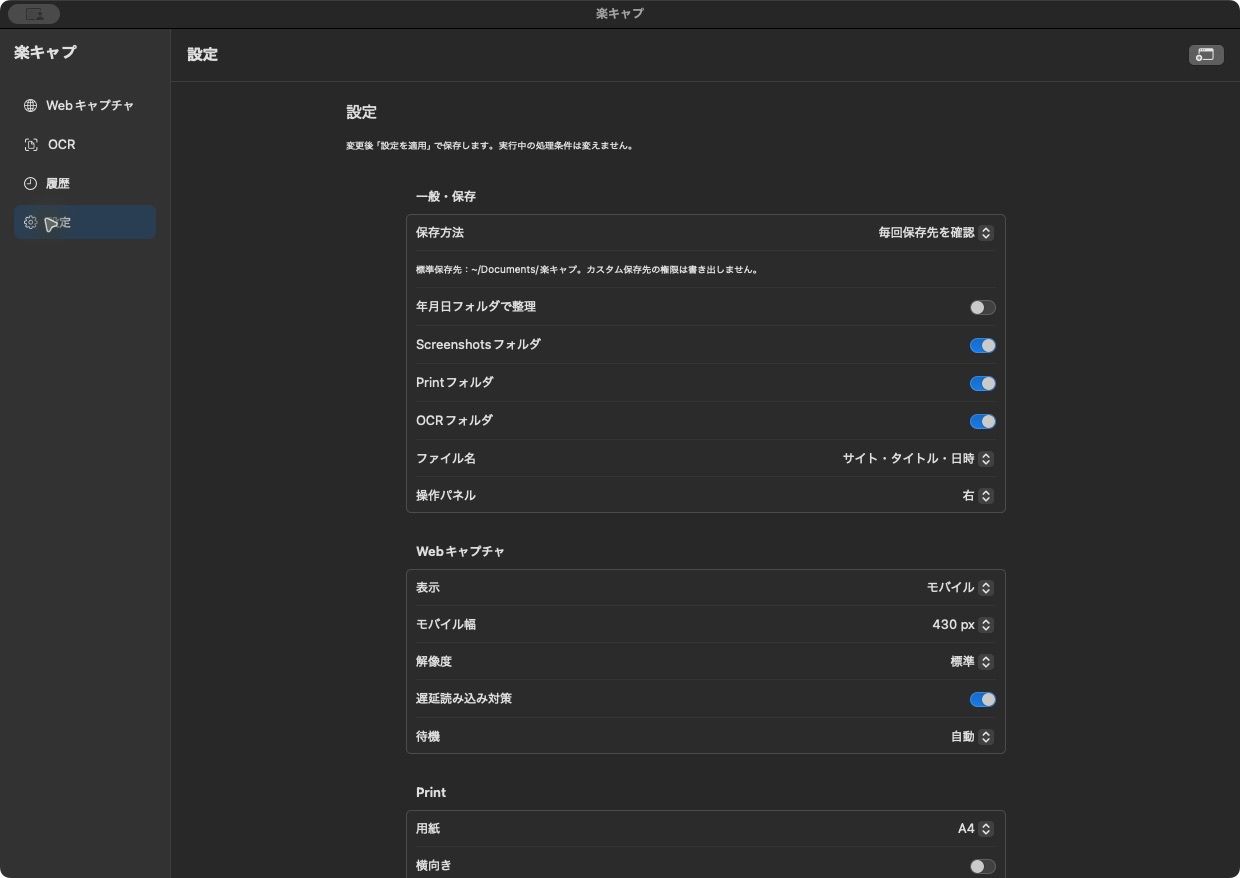Viewport: 1240px width, 878px height.
Task: Open the 保存方法 dropdown showing 毎回保存先を確認
Action: pos(935,233)
